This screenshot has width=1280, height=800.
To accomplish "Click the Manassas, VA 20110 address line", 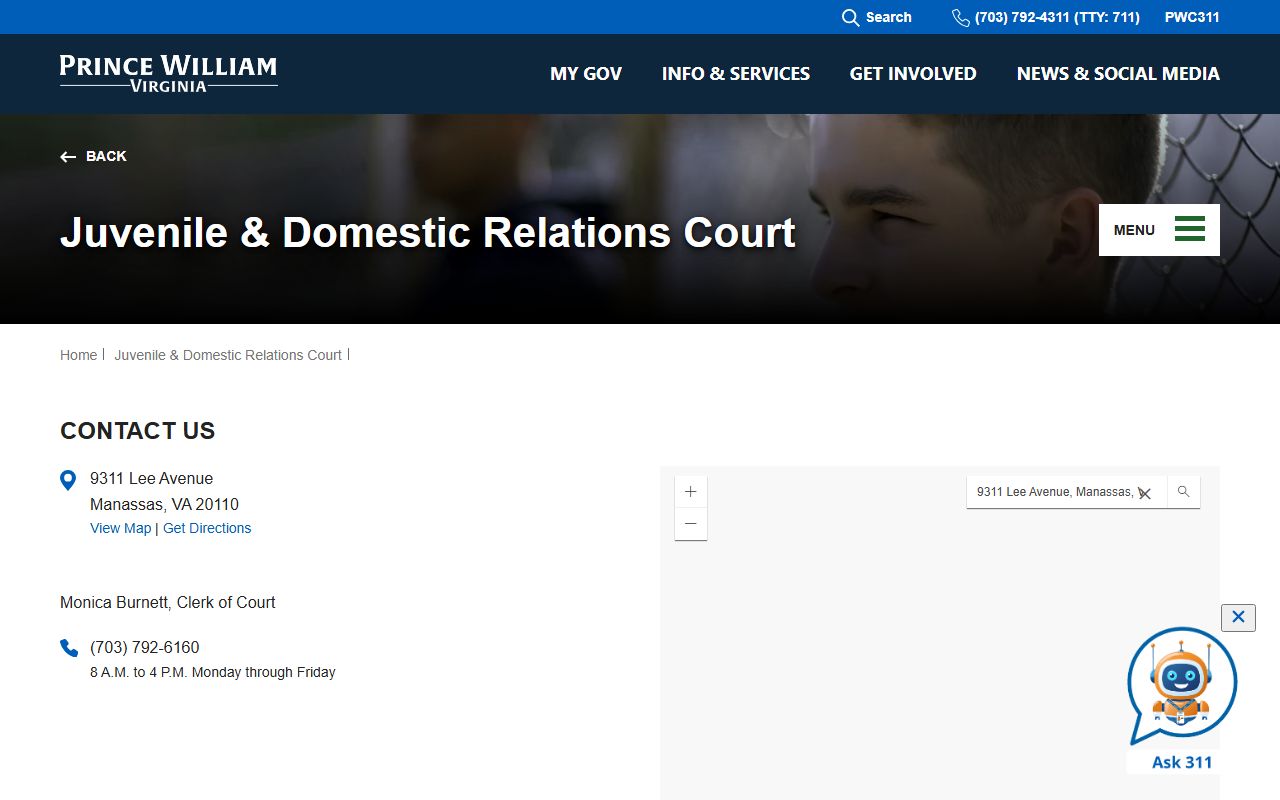I will point(164,504).
